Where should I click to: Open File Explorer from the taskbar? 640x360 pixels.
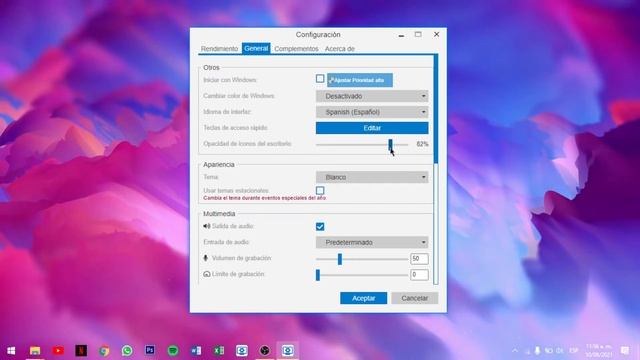[x=35, y=351]
